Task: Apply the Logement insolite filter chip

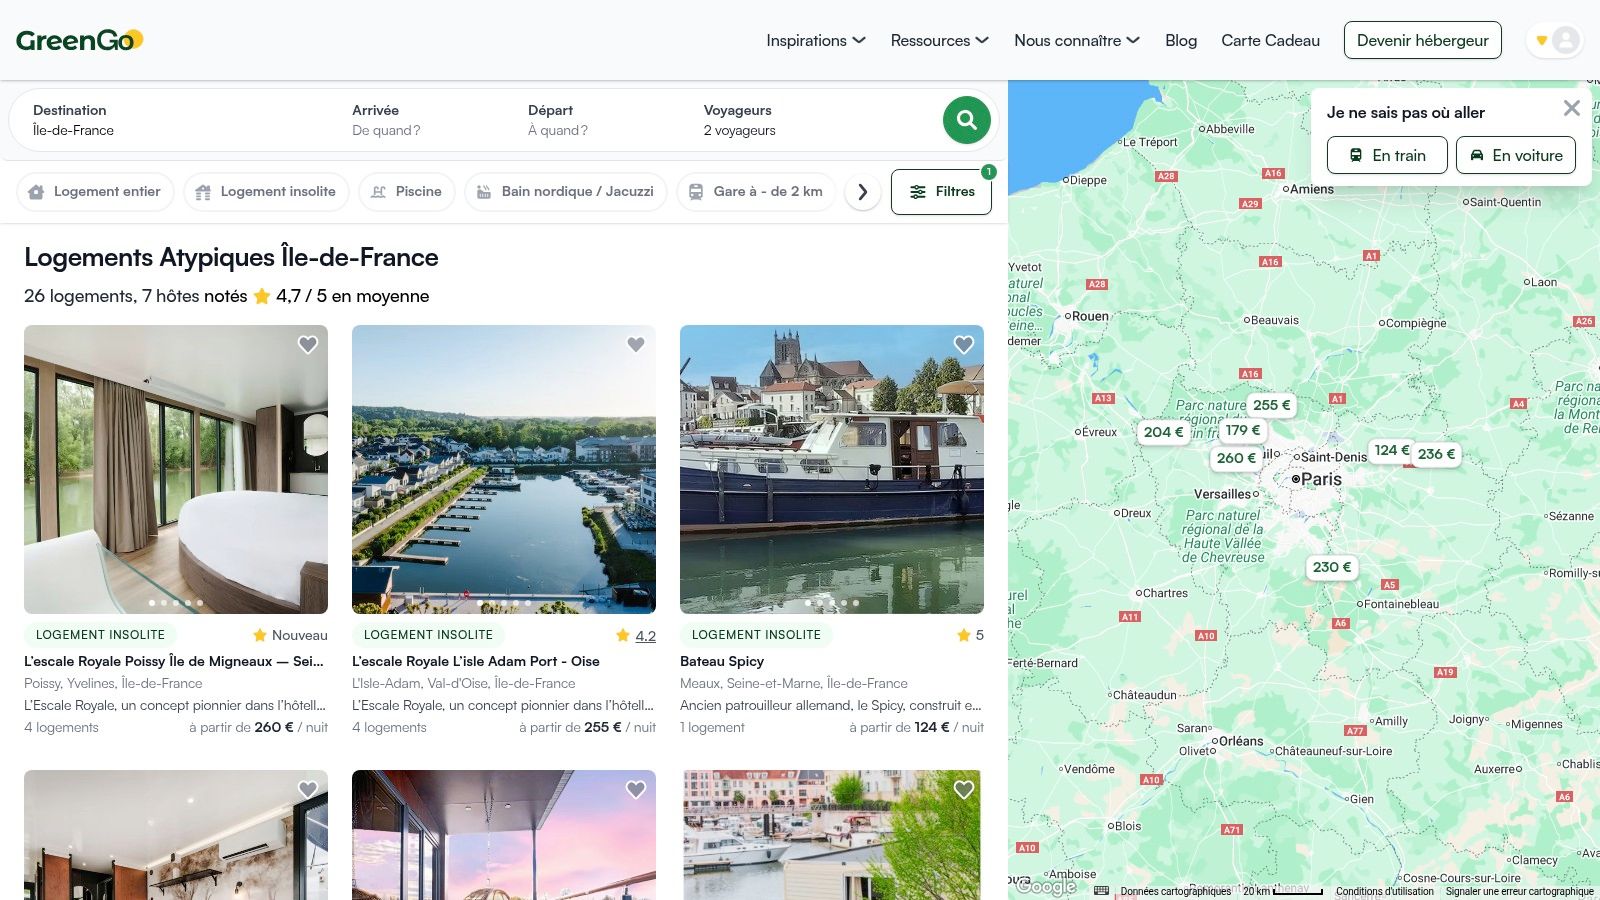Action: pyautogui.click(x=266, y=192)
